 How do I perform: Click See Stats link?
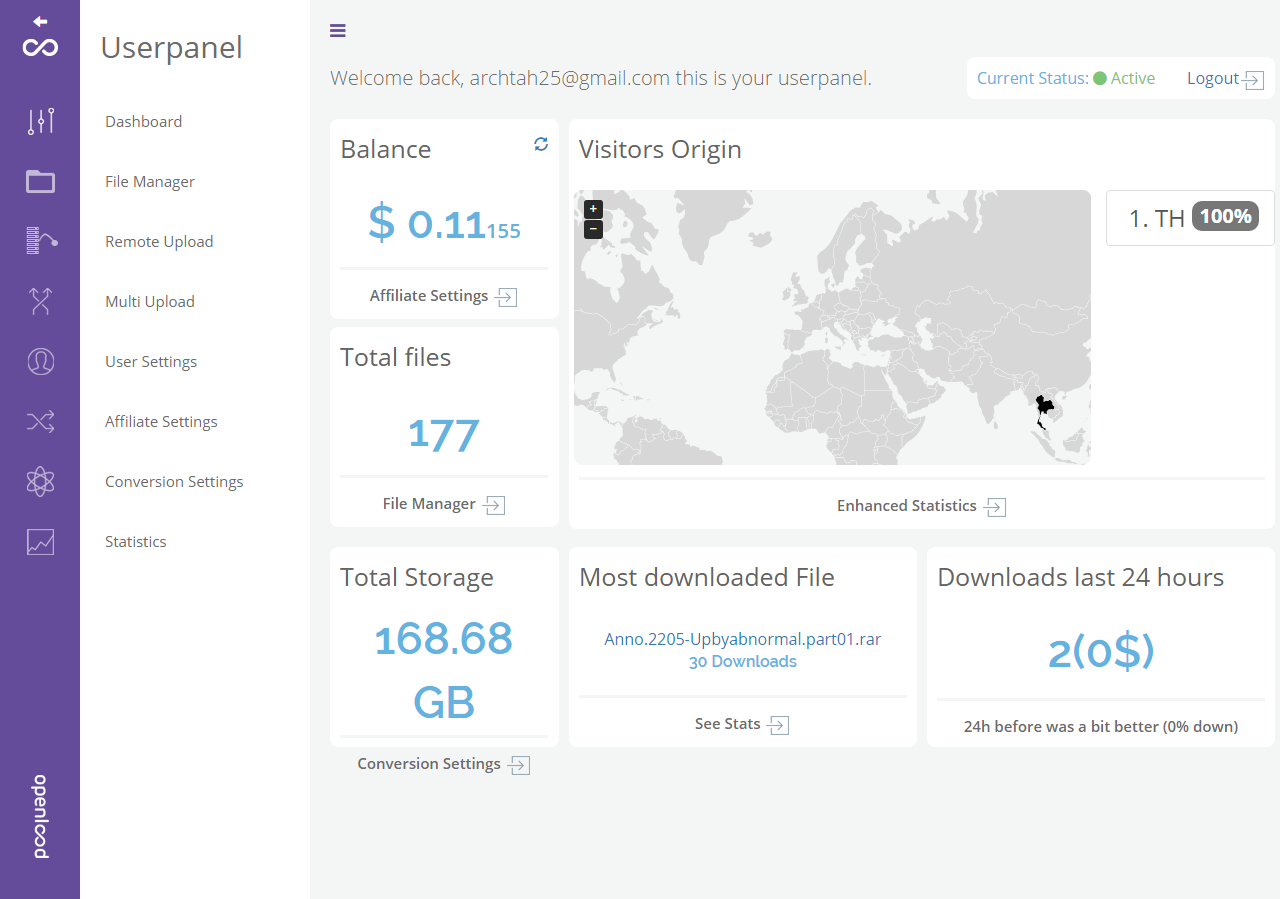[741, 724]
